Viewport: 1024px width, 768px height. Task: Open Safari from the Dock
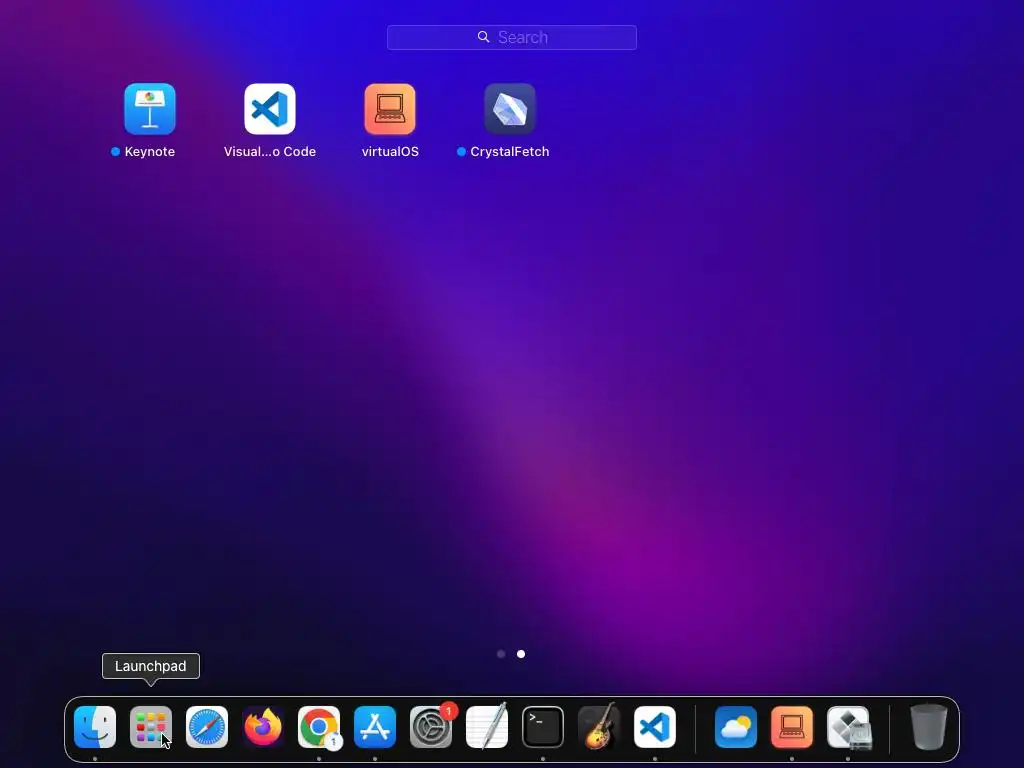click(207, 727)
